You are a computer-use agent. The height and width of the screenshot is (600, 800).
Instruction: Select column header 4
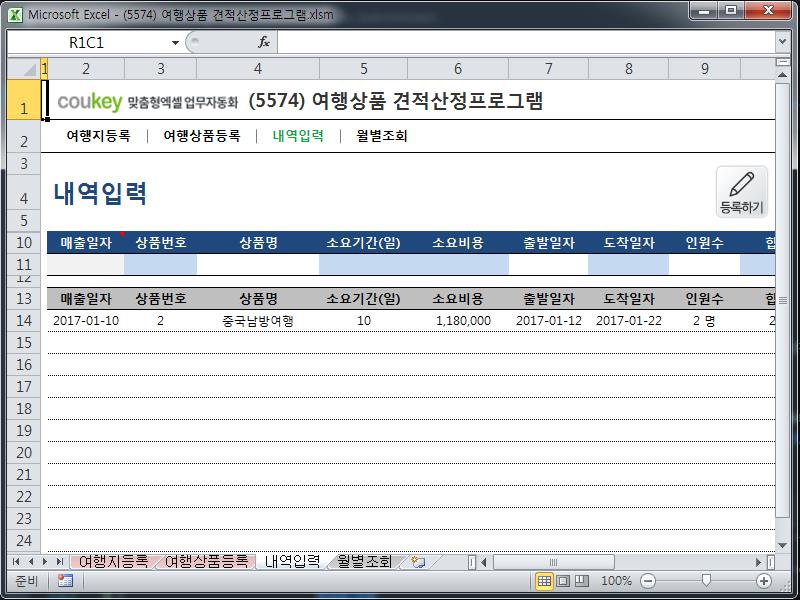pyautogui.click(x=258, y=68)
